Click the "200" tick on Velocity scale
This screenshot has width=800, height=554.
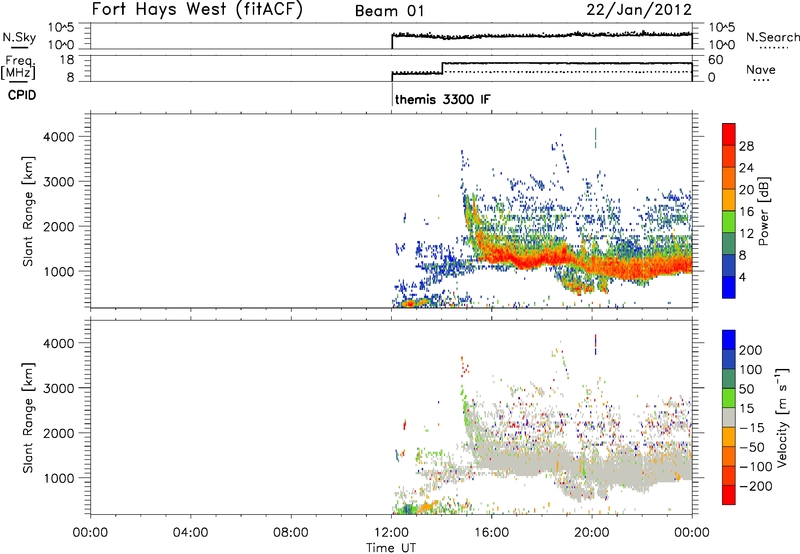751,350
